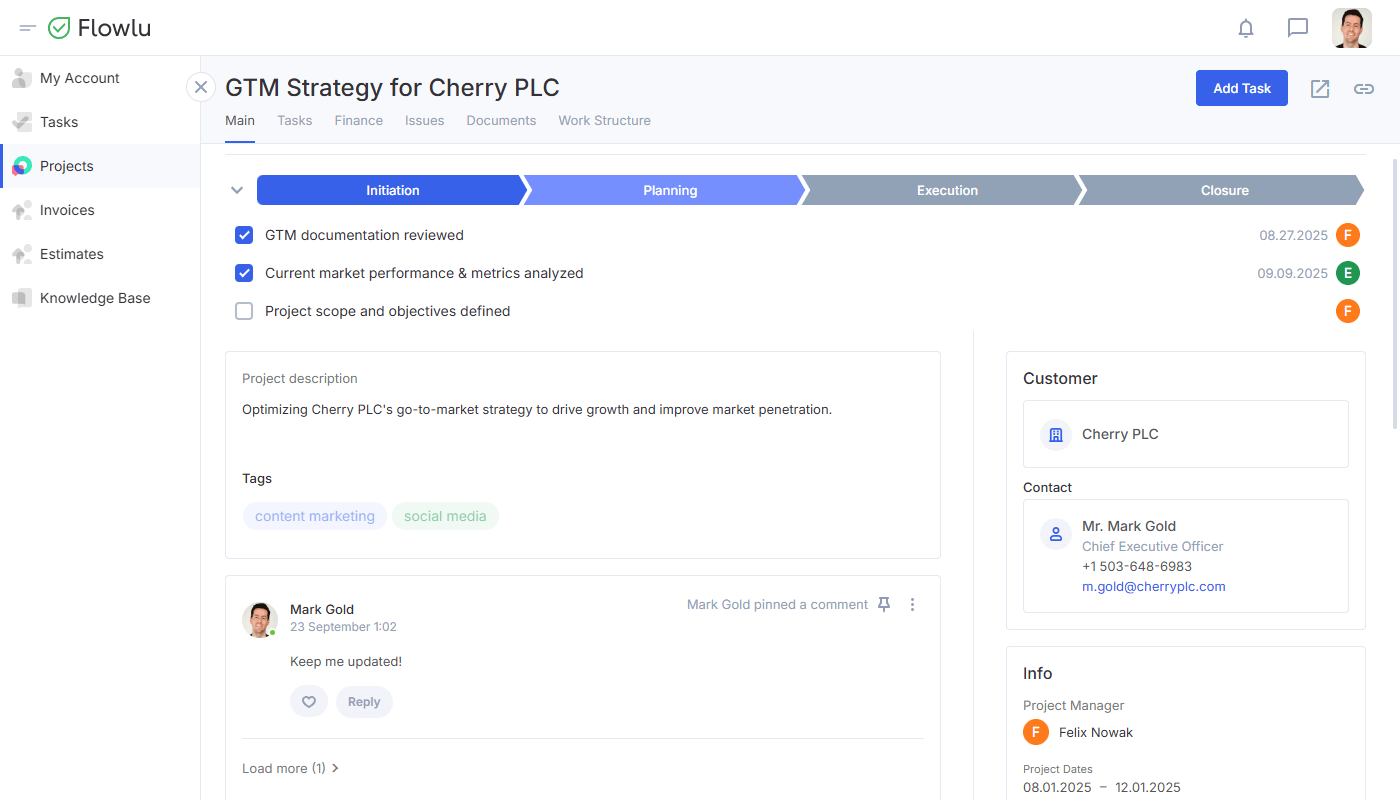Collapse the project stage checklist chevron
Viewport: 1400px width, 800px height.
click(237, 190)
